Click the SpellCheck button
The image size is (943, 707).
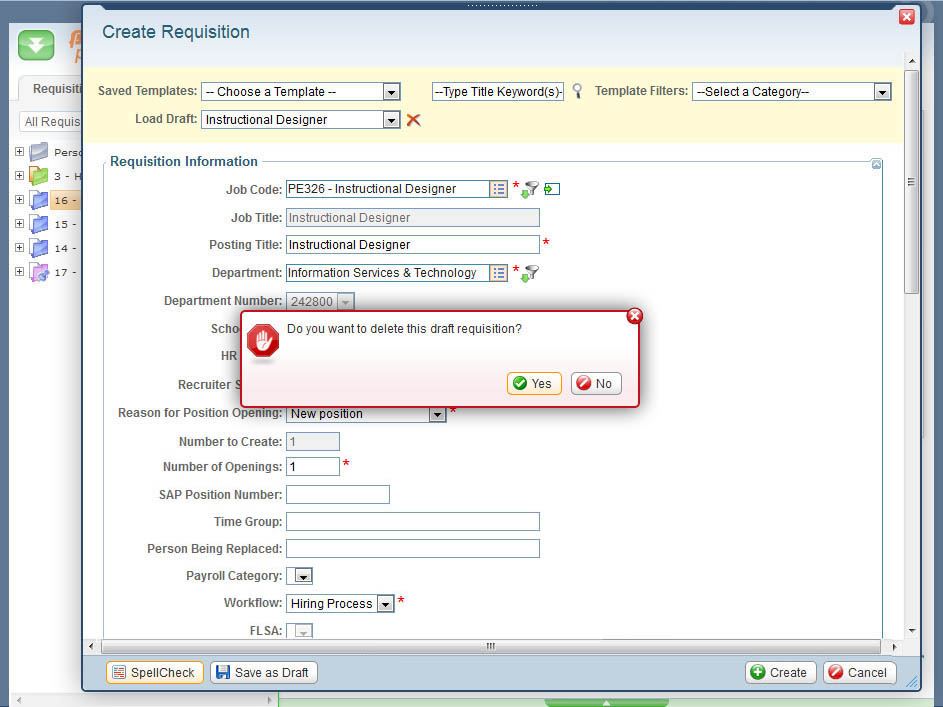click(x=154, y=673)
